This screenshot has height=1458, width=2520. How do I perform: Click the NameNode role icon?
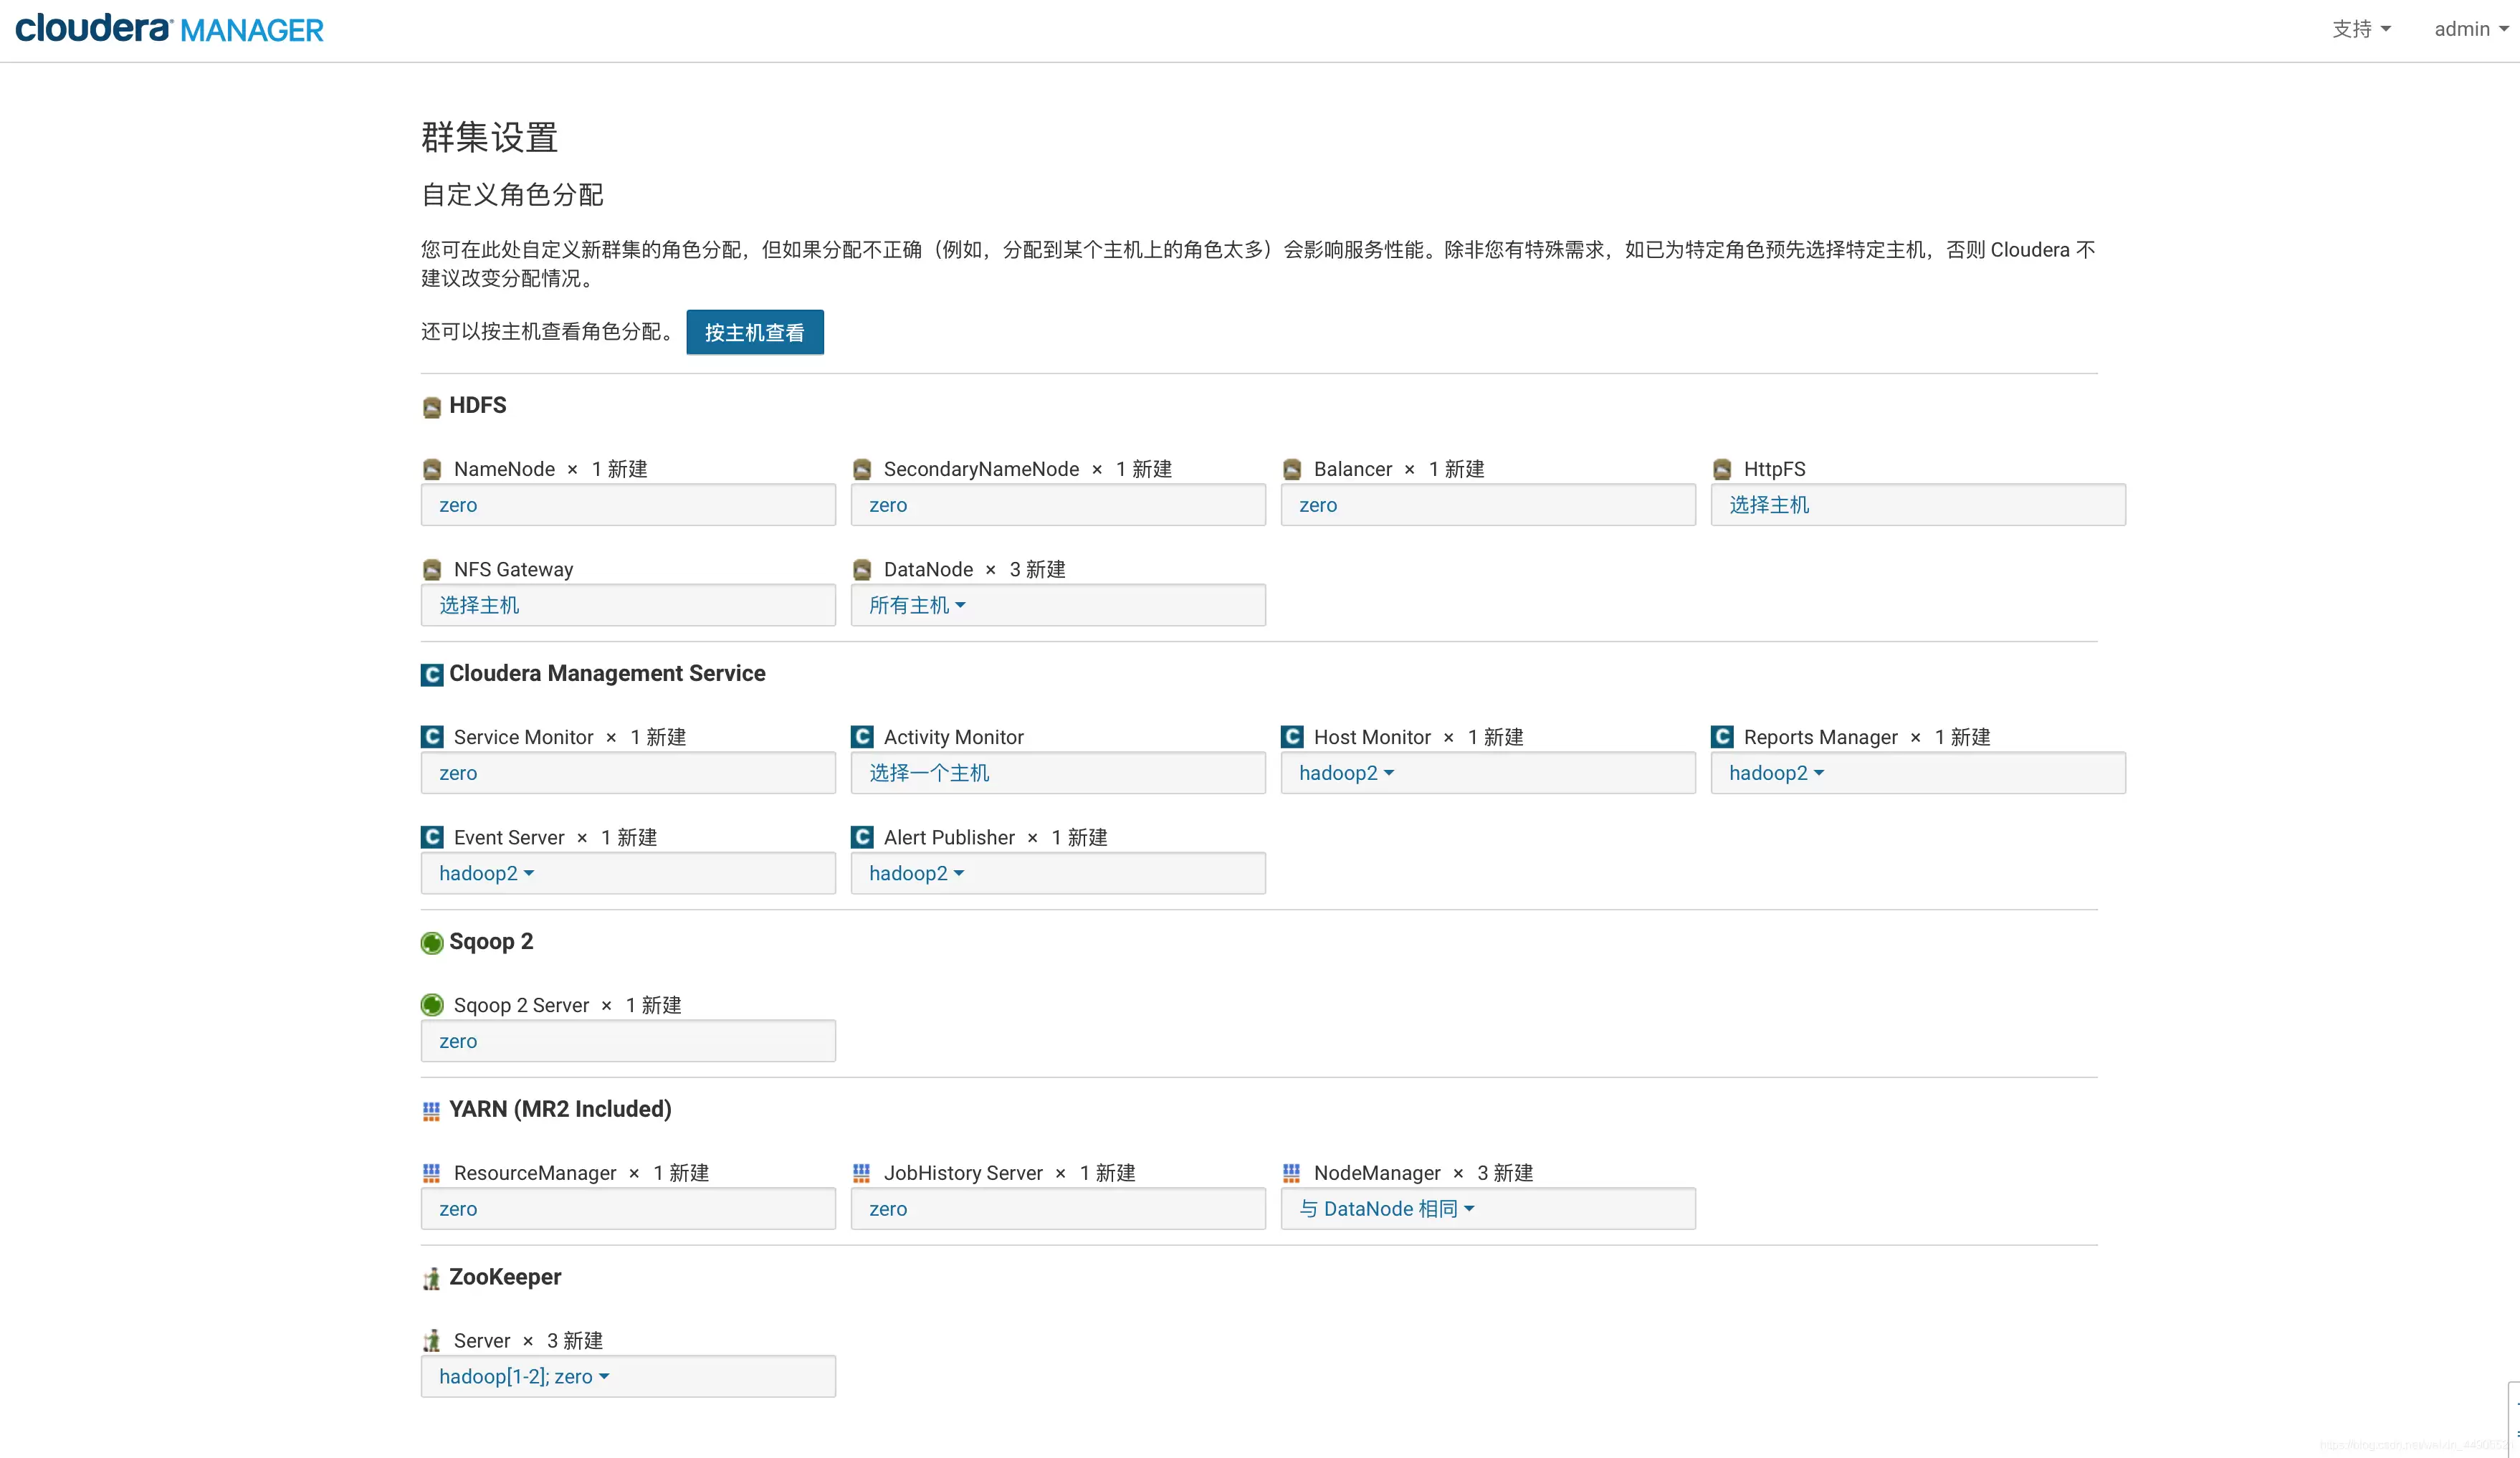pos(432,470)
